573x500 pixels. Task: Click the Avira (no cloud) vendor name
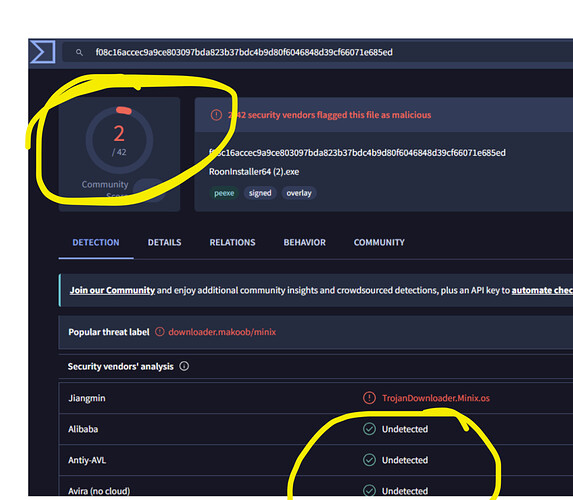[x=99, y=491]
